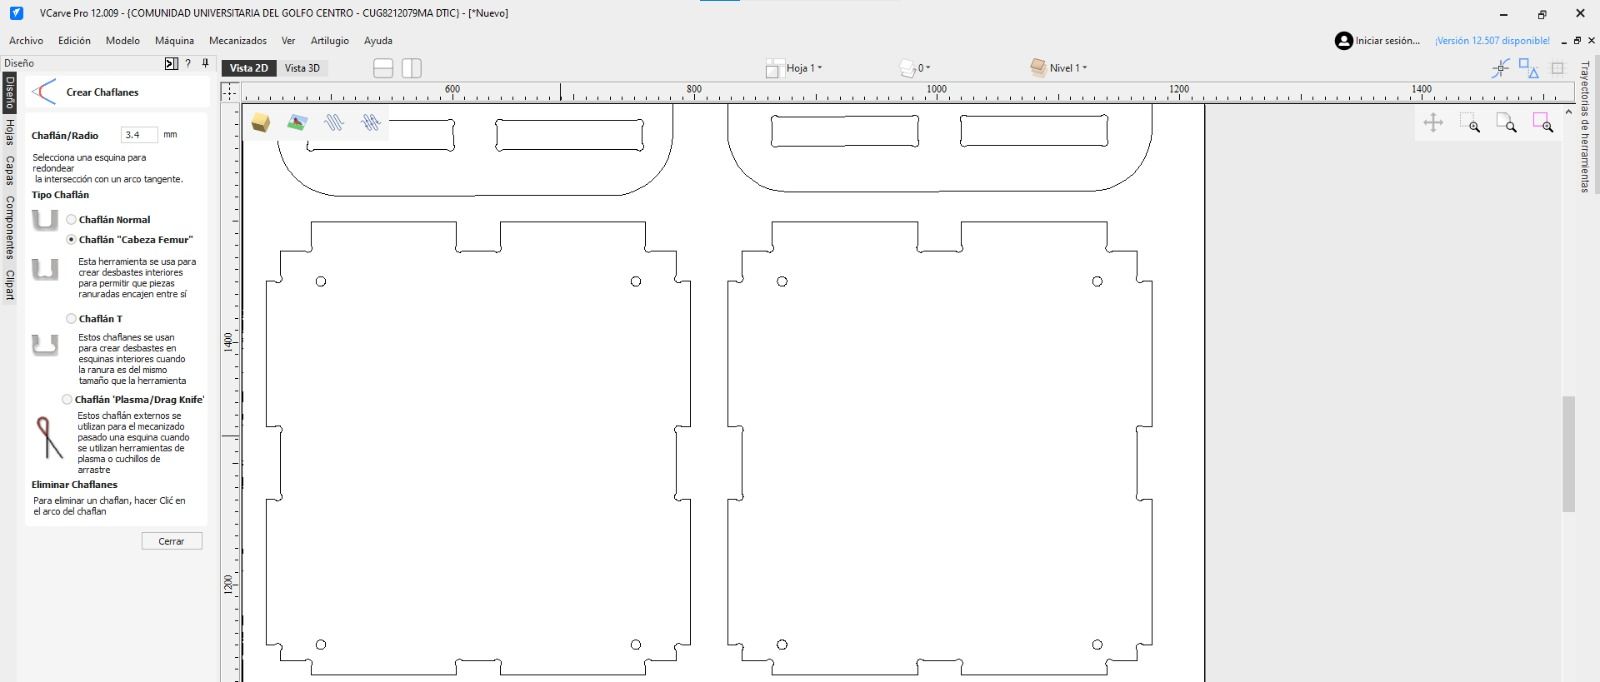Screen dimensions: 1600x682
Task: Click the VCarve app logo icon
Action: click(16, 13)
